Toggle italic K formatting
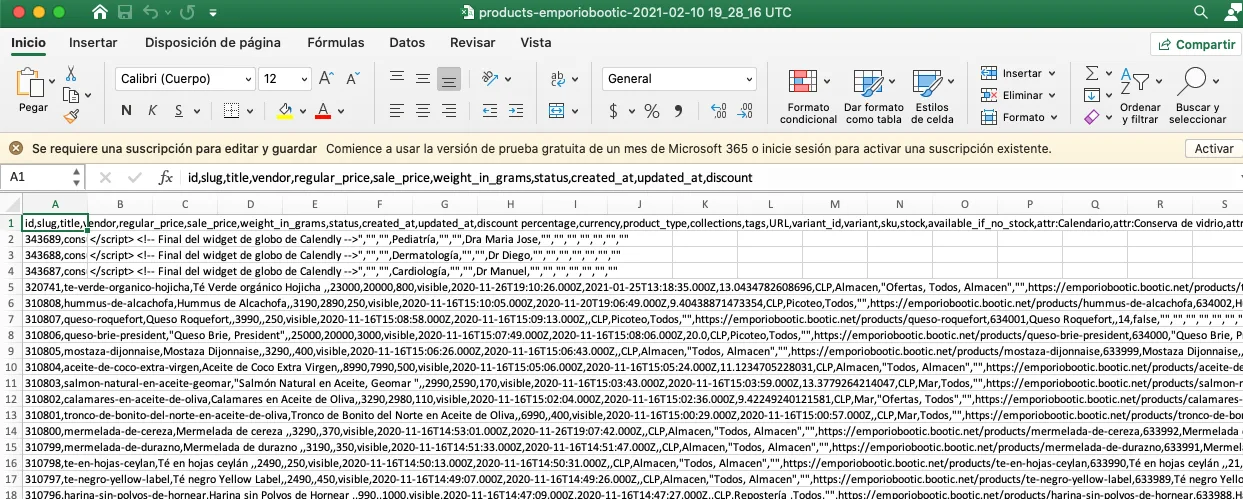This screenshot has height=499, width=1243. [153, 110]
